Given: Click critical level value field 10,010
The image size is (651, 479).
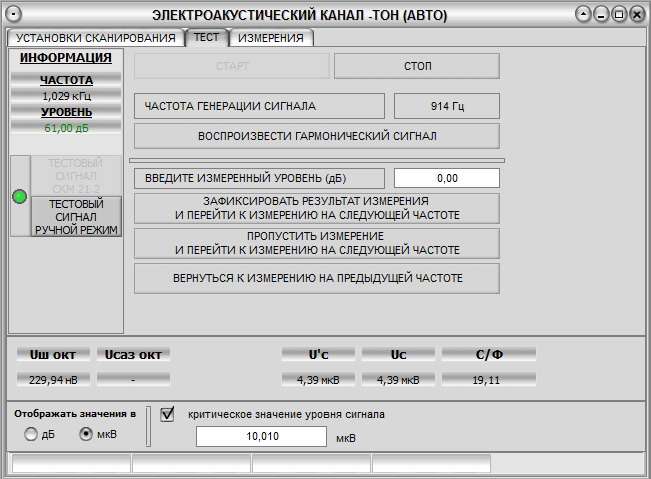Looking at the screenshot, I should tap(261, 437).
